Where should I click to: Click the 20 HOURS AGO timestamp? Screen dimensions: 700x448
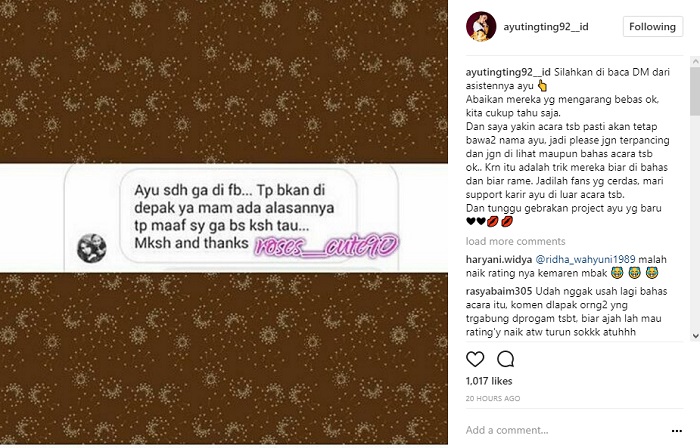(x=493, y=398)
